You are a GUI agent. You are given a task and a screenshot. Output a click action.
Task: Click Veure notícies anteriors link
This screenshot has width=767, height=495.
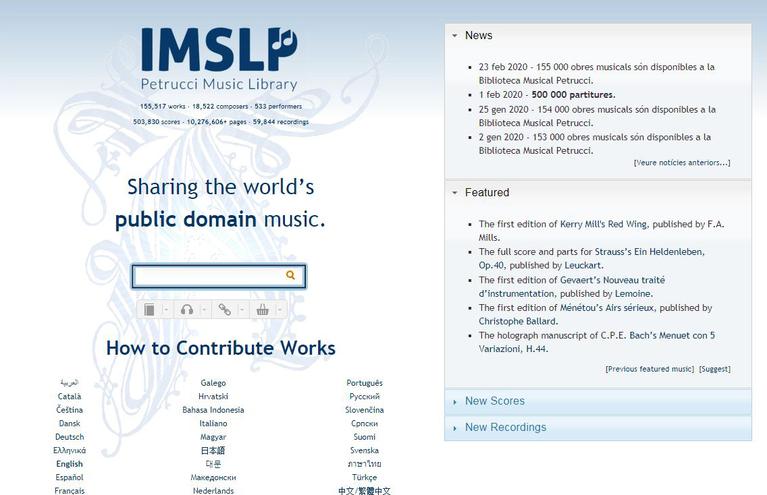tap(682, 163)
